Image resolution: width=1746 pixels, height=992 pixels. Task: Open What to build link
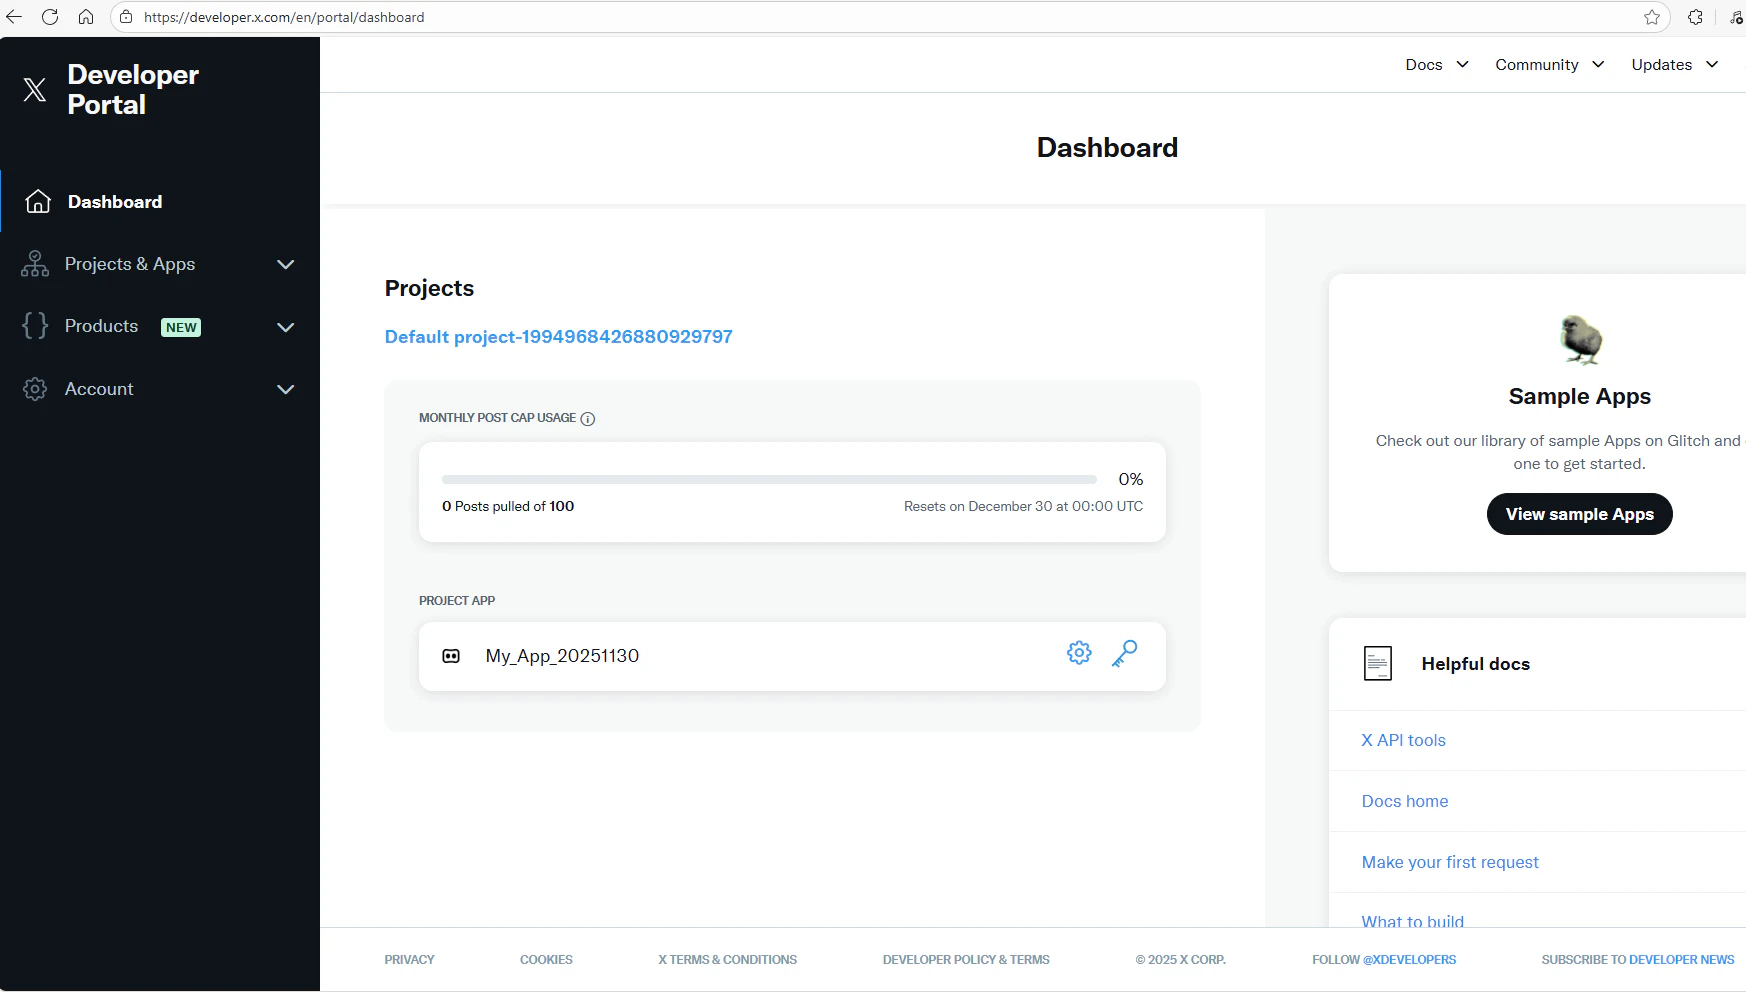[1413, 920]
